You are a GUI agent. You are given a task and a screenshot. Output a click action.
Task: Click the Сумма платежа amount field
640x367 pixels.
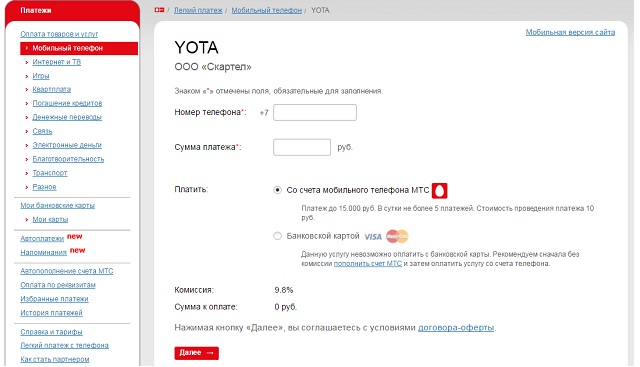[302, 147]
